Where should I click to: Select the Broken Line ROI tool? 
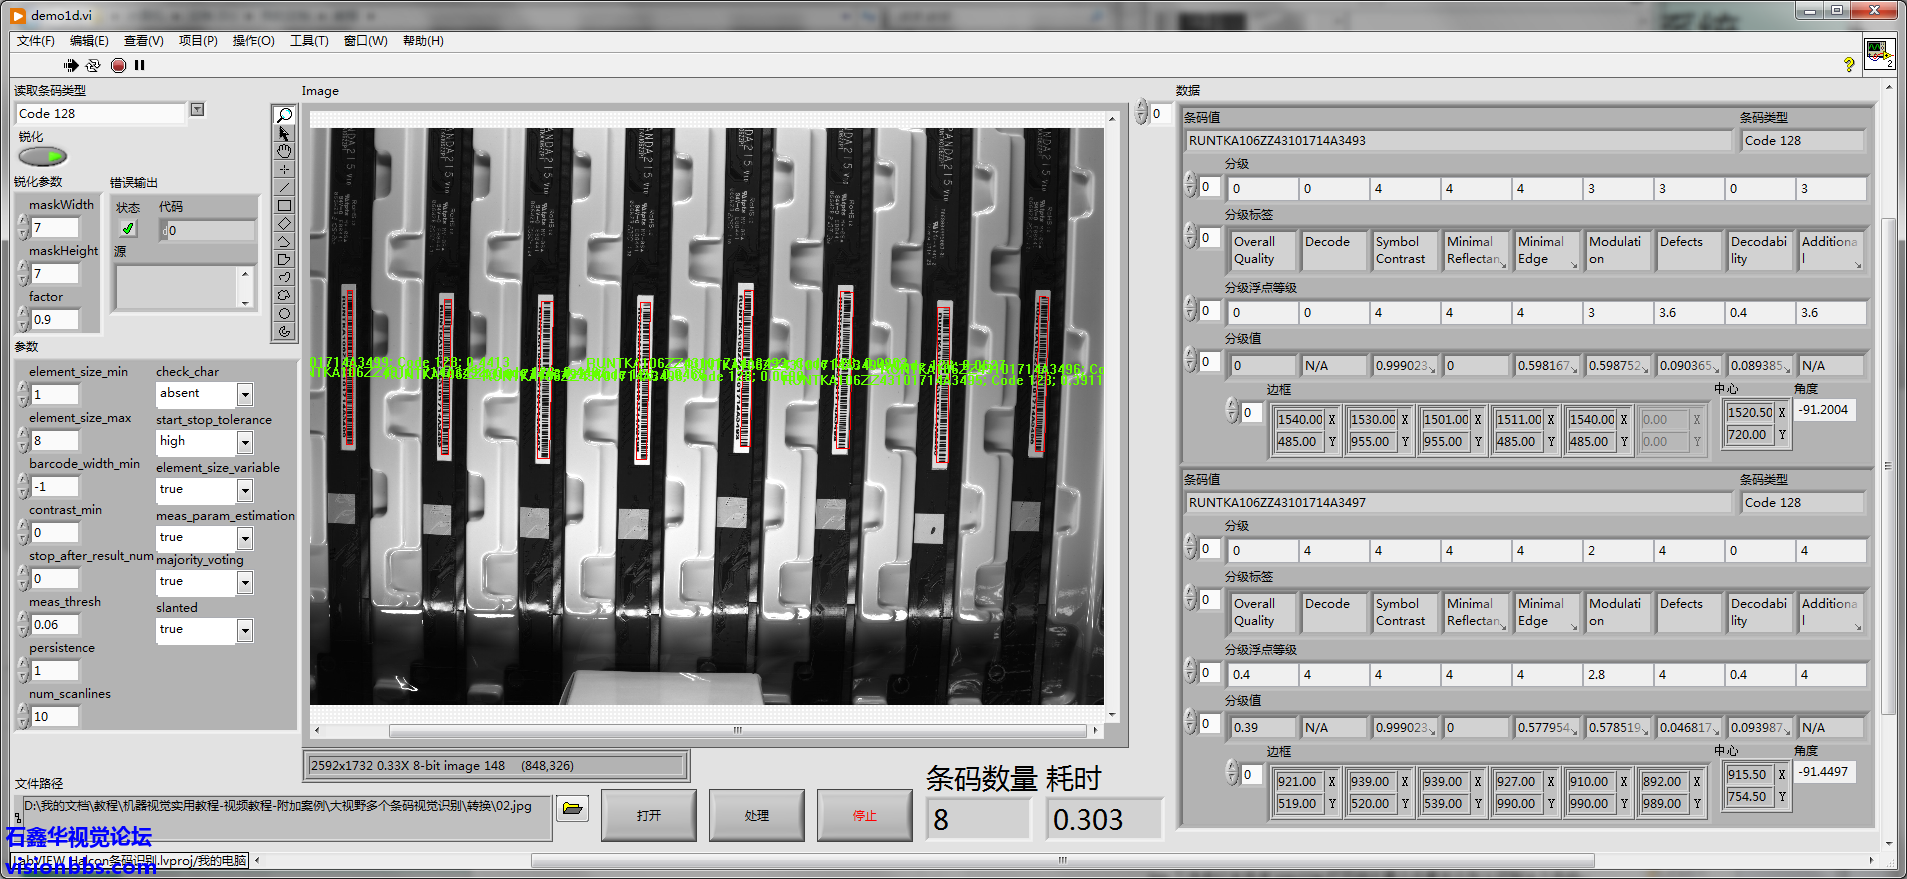click(x=285, y=241)
